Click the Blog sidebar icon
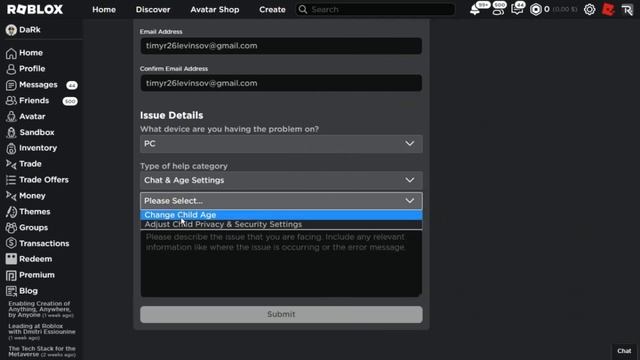Viewport: 640px width, 360px height. (11, 291)
